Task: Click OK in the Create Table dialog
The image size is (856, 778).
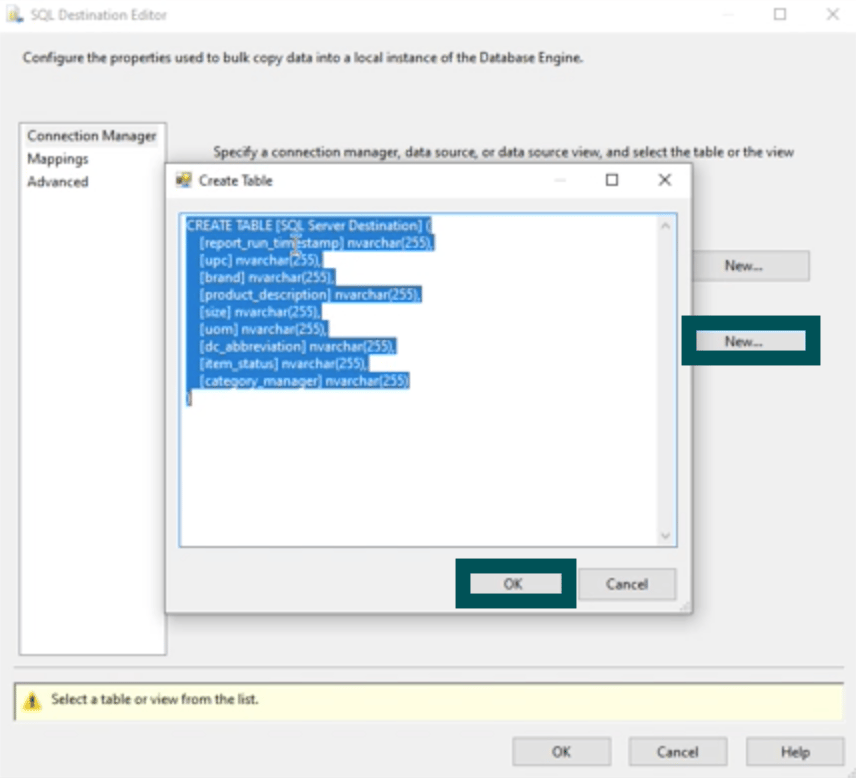Action: [x=515, y=584]
